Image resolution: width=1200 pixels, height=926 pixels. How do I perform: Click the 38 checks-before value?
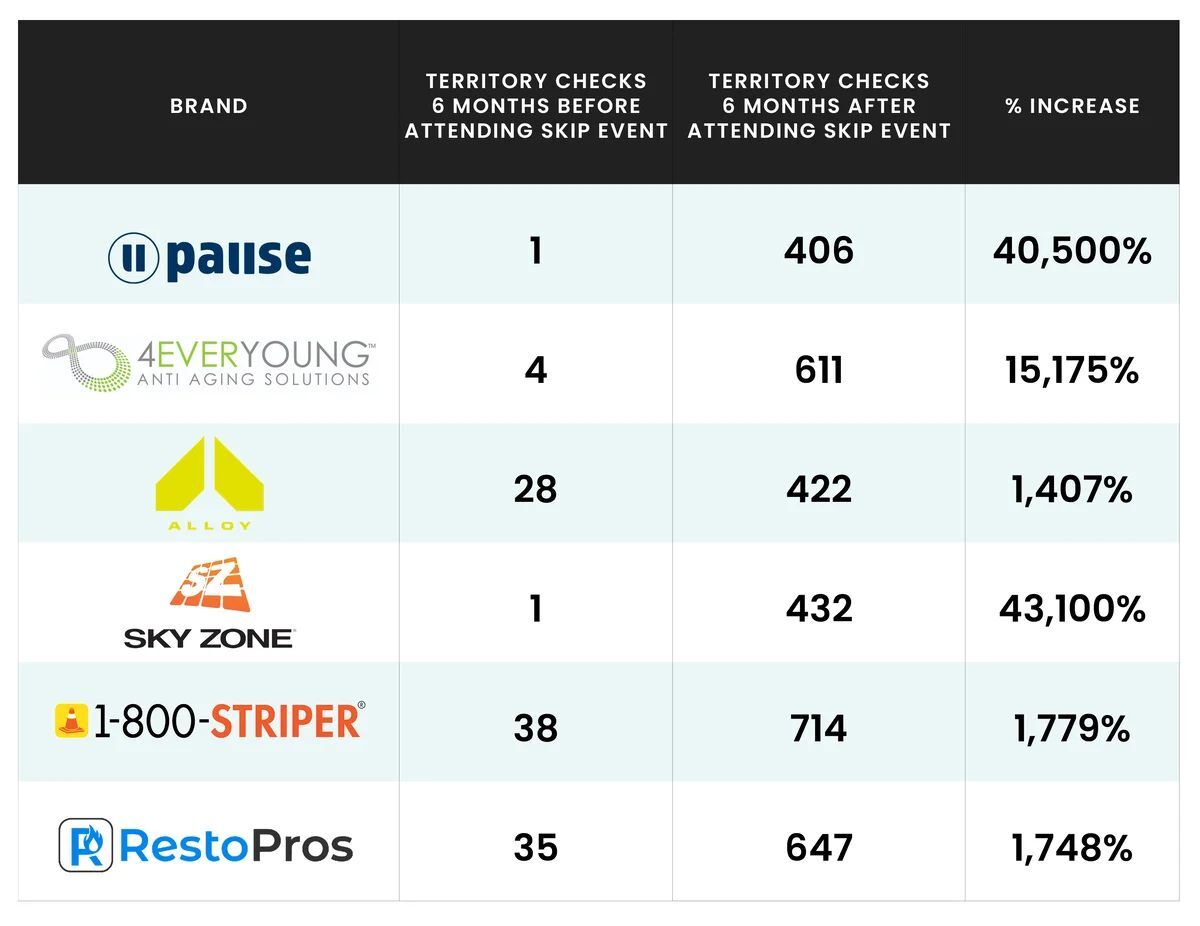536,728
